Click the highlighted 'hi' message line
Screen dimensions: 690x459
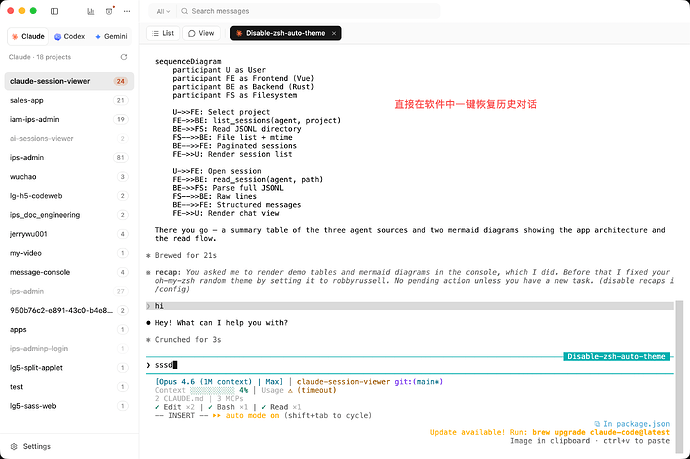409,306
